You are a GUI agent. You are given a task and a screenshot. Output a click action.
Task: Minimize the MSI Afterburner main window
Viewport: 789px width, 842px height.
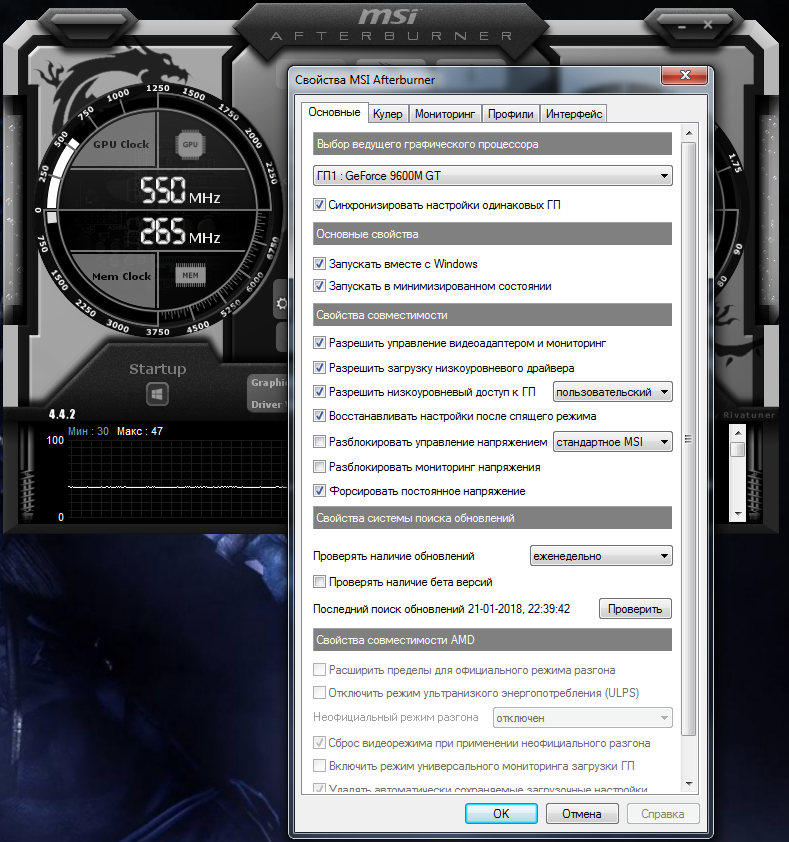[x=682, y=26]
